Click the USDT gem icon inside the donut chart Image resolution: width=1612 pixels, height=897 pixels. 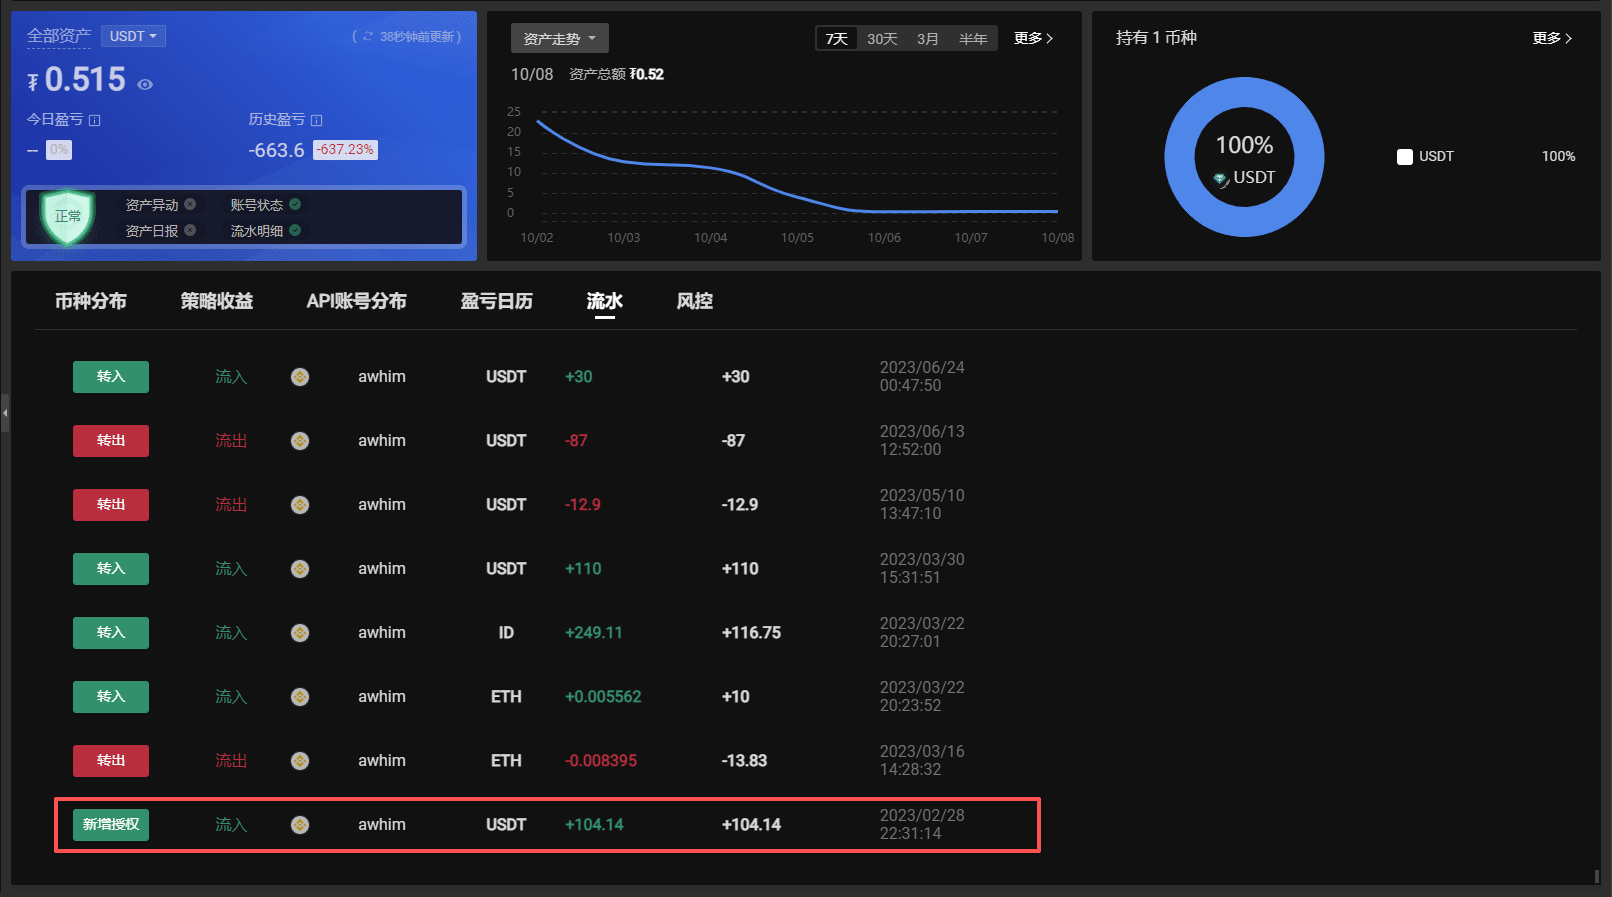pos(1221,179)
